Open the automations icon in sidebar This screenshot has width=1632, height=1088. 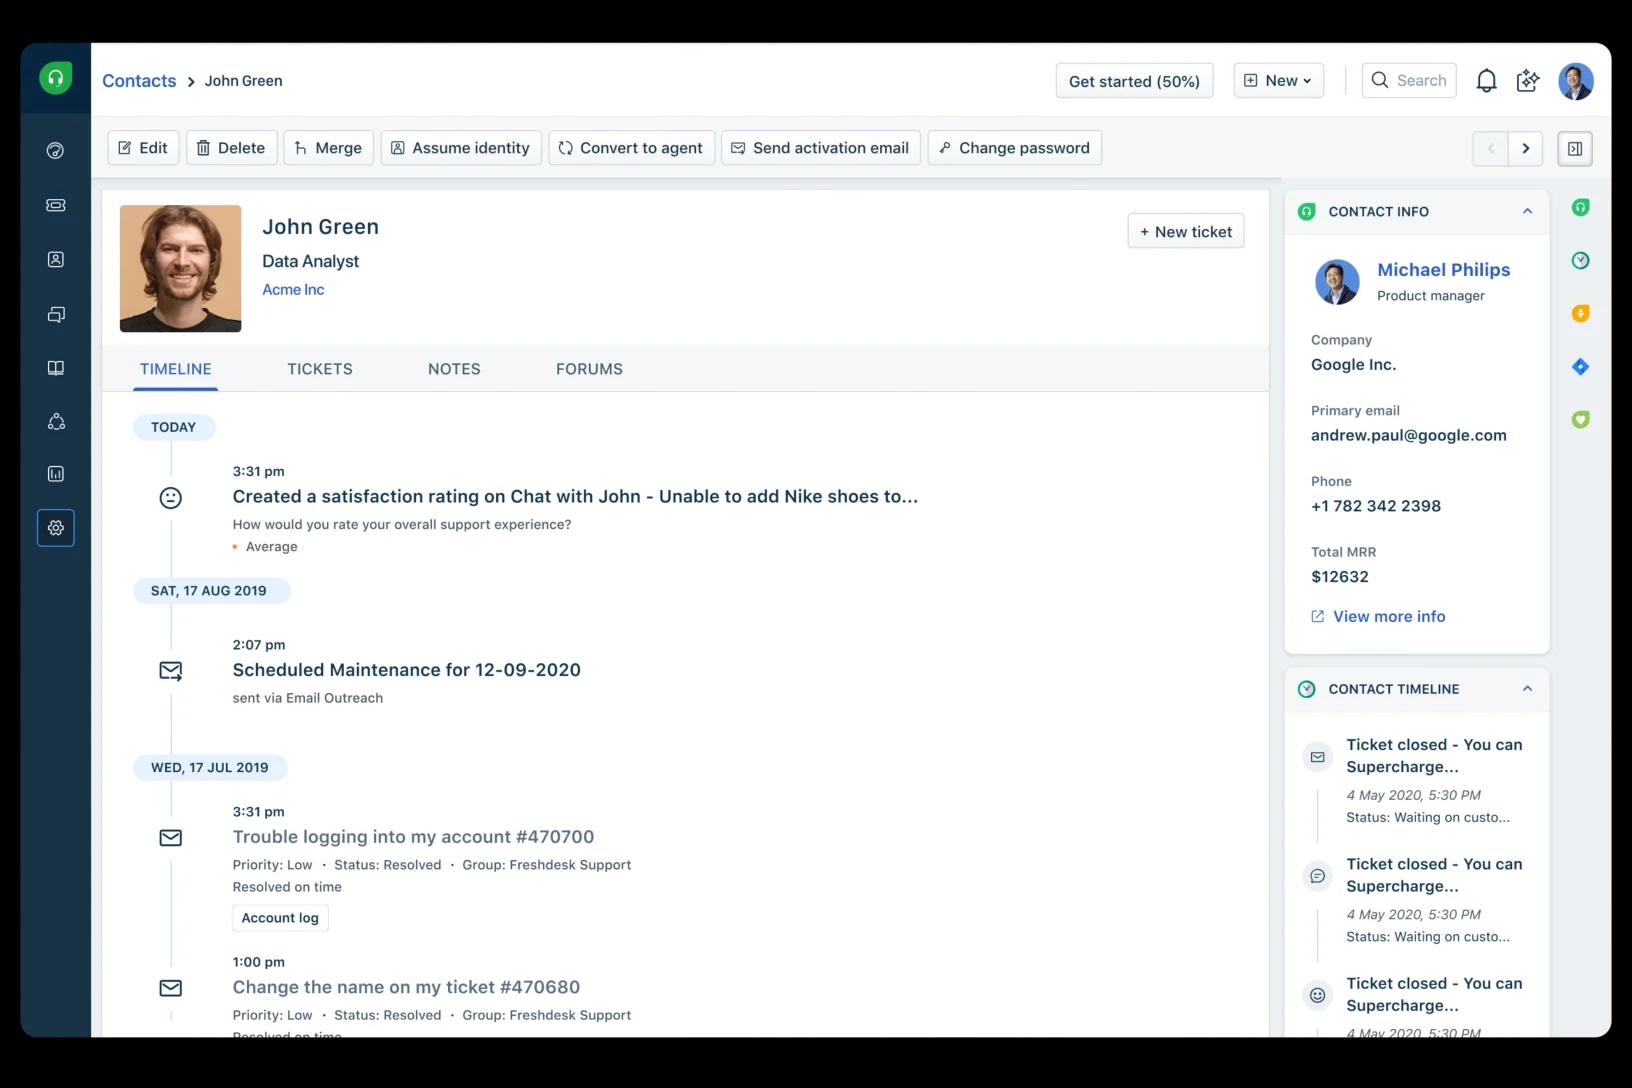coord(56,421)
